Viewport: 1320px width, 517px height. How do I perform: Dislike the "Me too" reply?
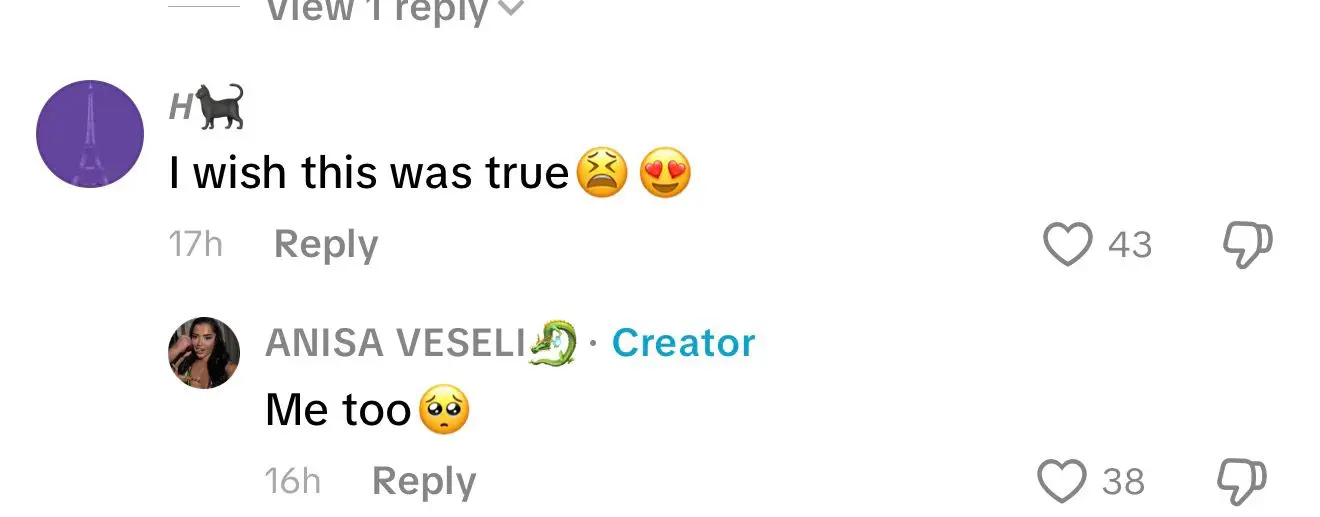[x=1242, y=481]
